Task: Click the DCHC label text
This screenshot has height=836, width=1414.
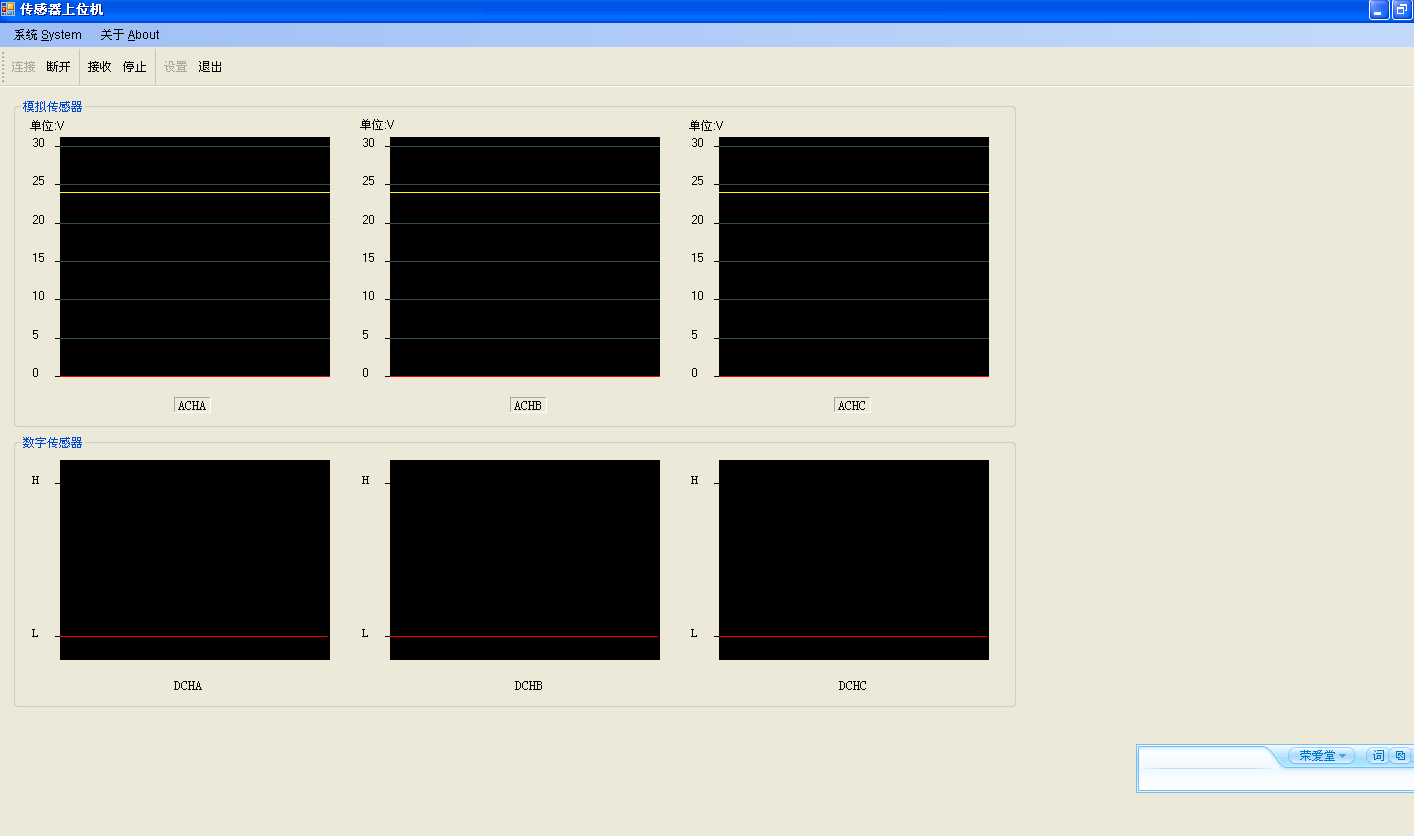Action: pos(853,686)
